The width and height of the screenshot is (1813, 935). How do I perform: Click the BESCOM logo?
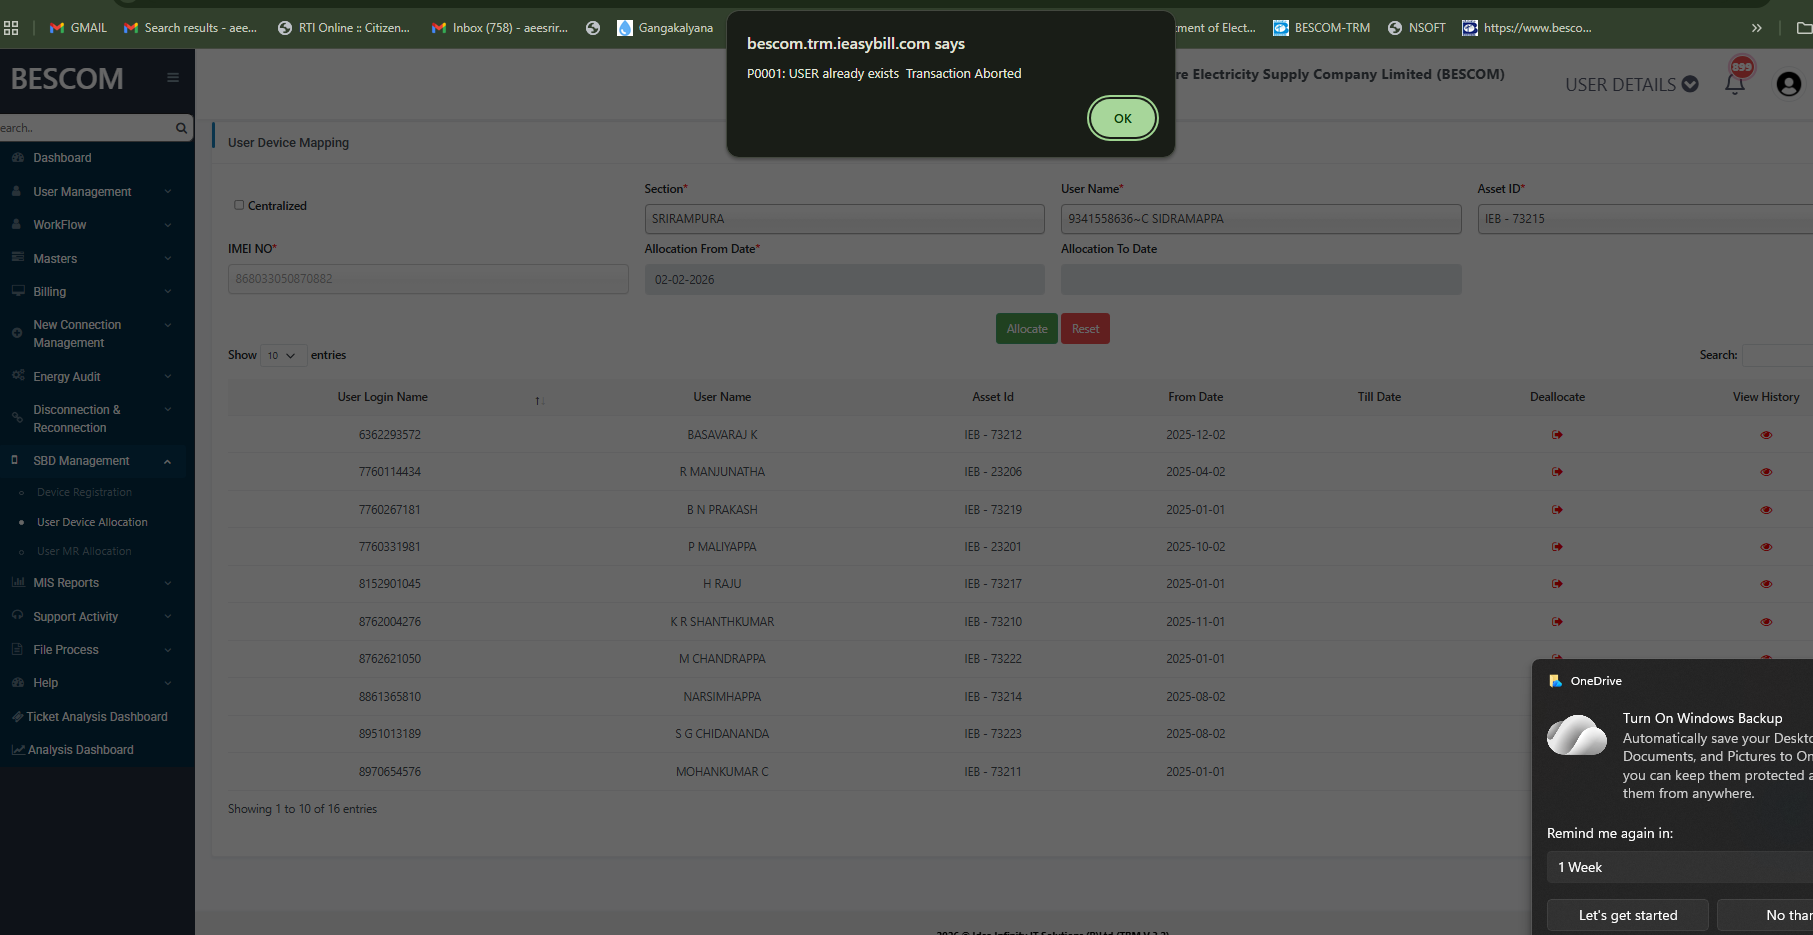pyautogui.click(x=67, y=78)
